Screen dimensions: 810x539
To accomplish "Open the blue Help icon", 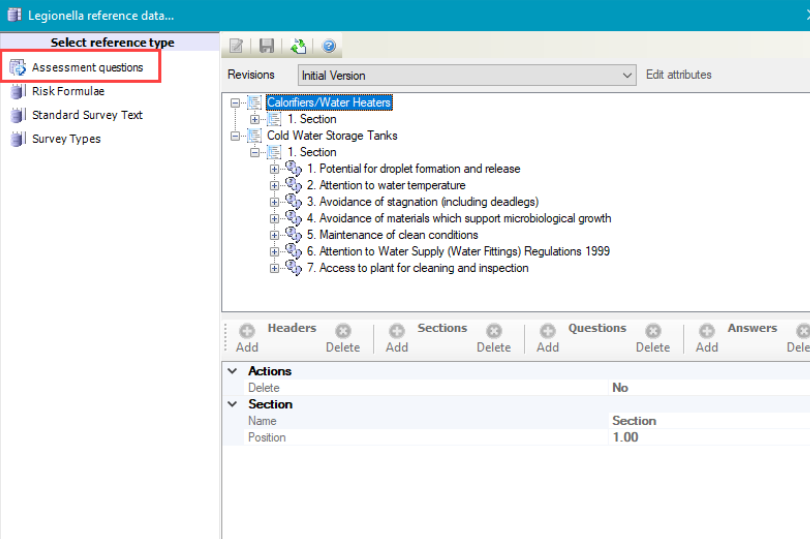I will (x=327, y=46).
